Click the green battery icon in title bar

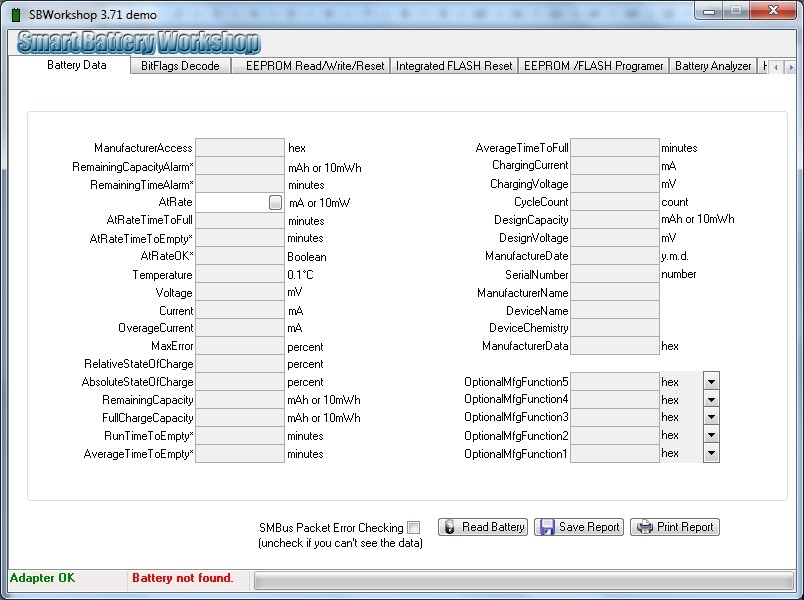16,14
